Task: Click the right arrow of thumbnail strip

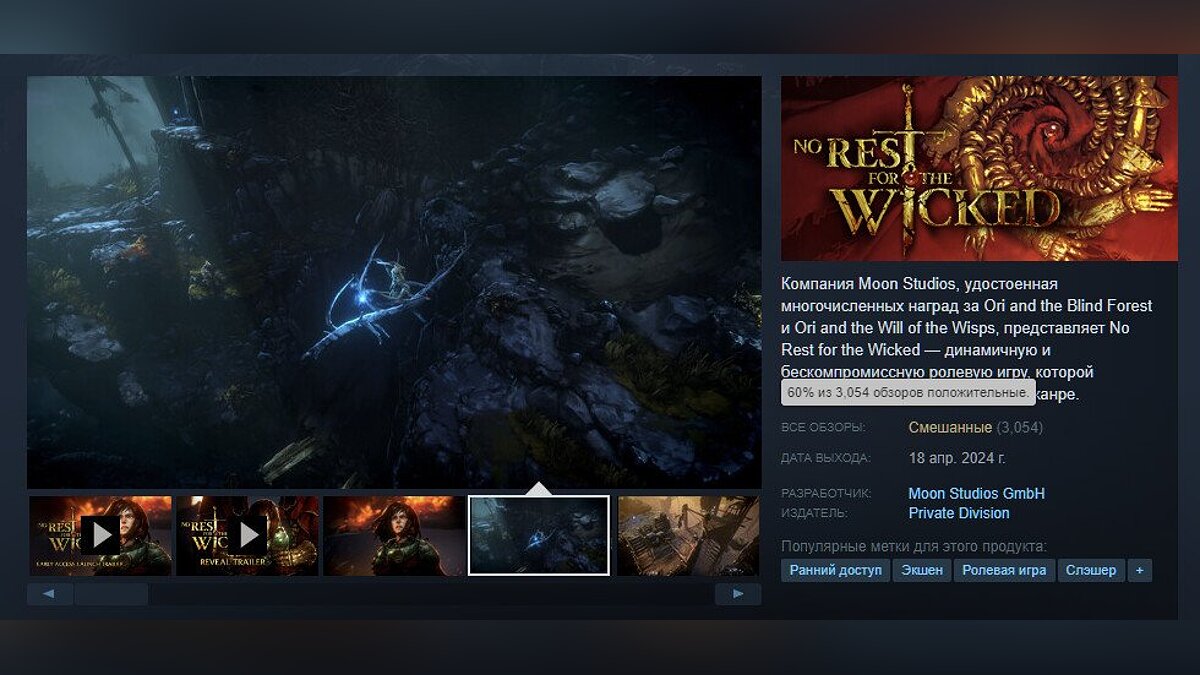Action: 738,594
